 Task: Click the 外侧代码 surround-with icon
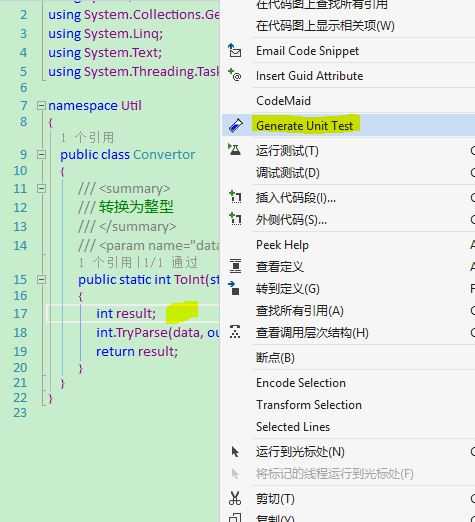point(235,219)
